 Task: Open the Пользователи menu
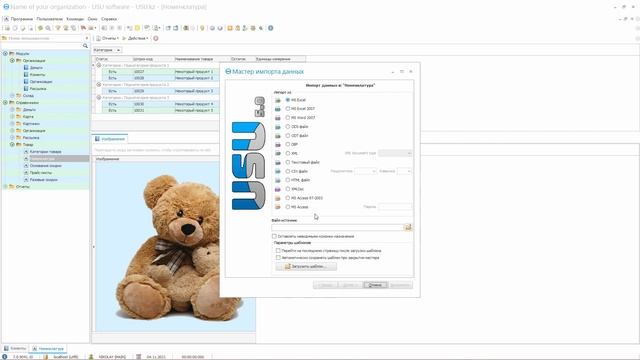coord(49,19)
